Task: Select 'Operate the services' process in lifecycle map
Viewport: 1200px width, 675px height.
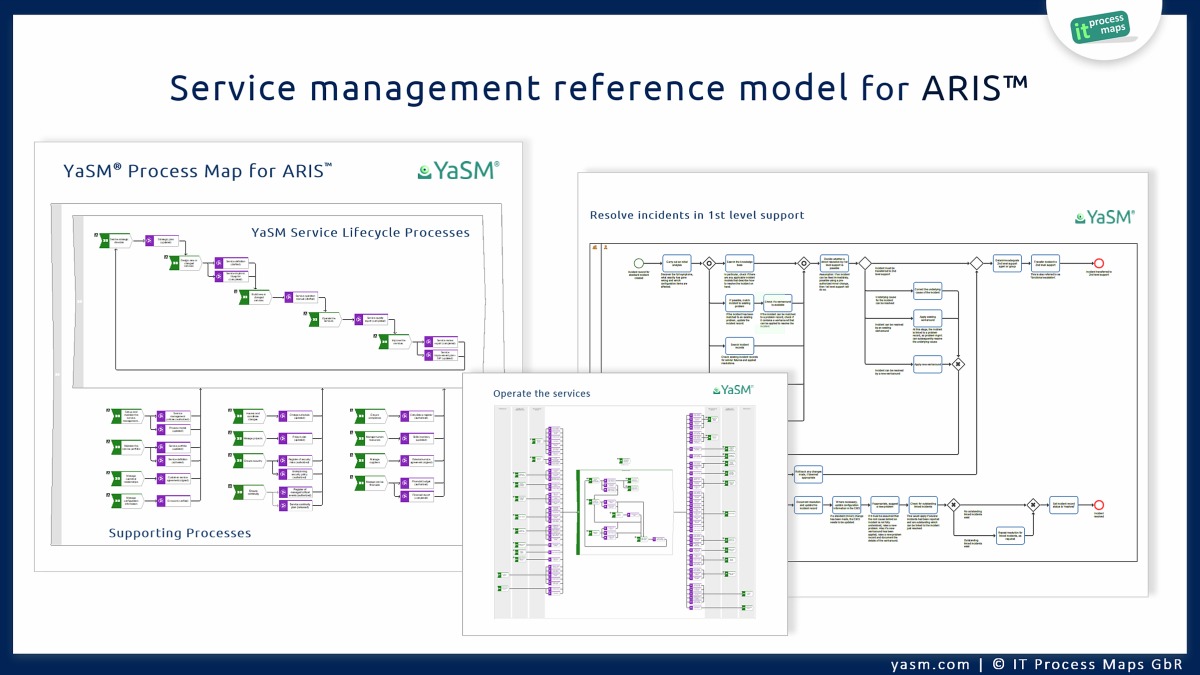Action: pyautogui.click(x=325, y=320)
